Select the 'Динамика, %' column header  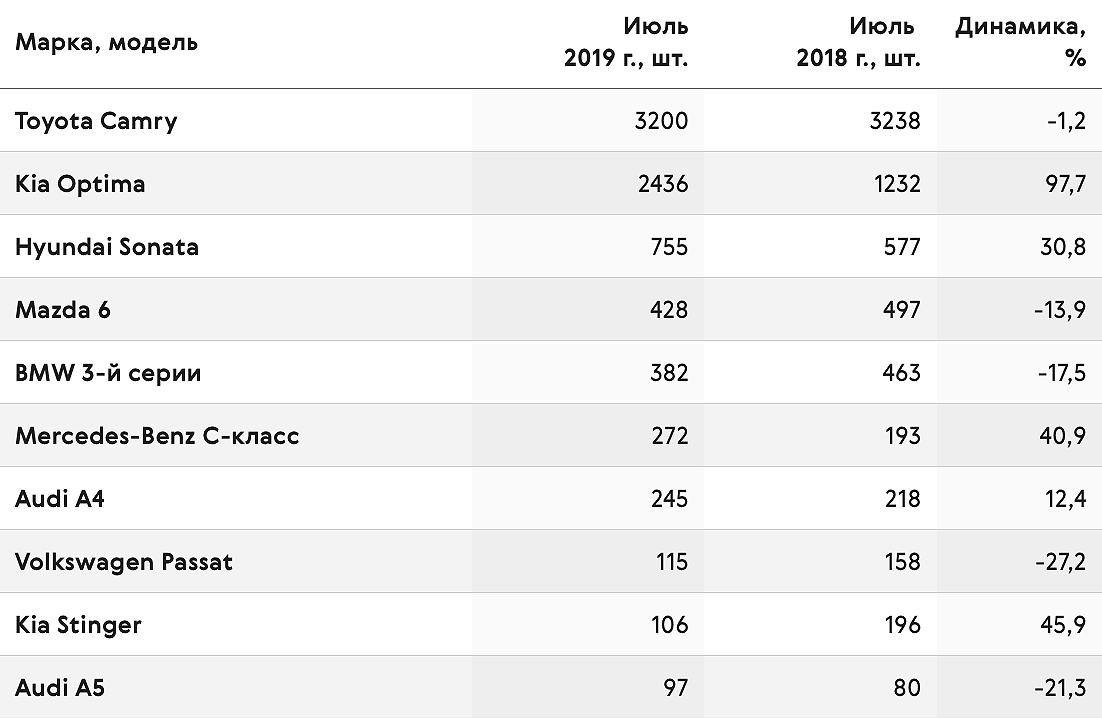click(x=1020, y=42)
